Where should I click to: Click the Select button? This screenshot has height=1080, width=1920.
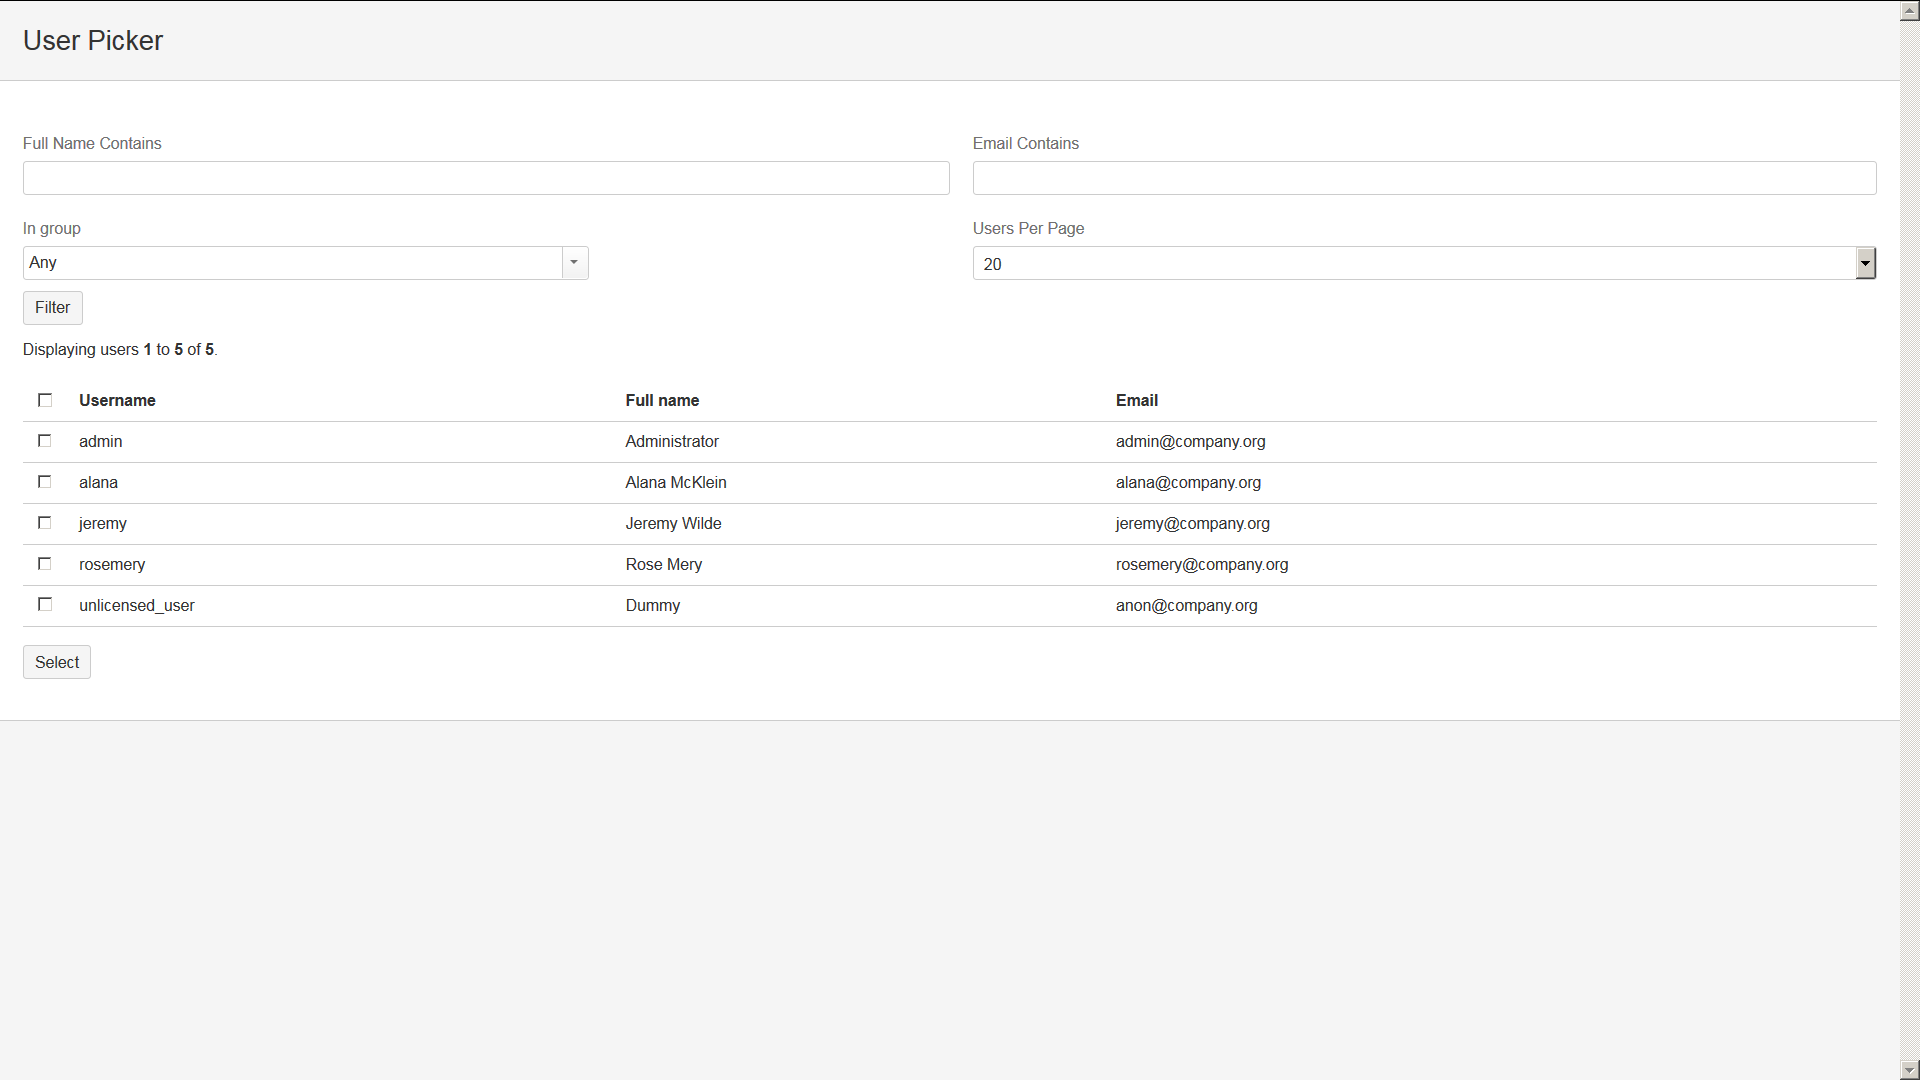point(57,662)
